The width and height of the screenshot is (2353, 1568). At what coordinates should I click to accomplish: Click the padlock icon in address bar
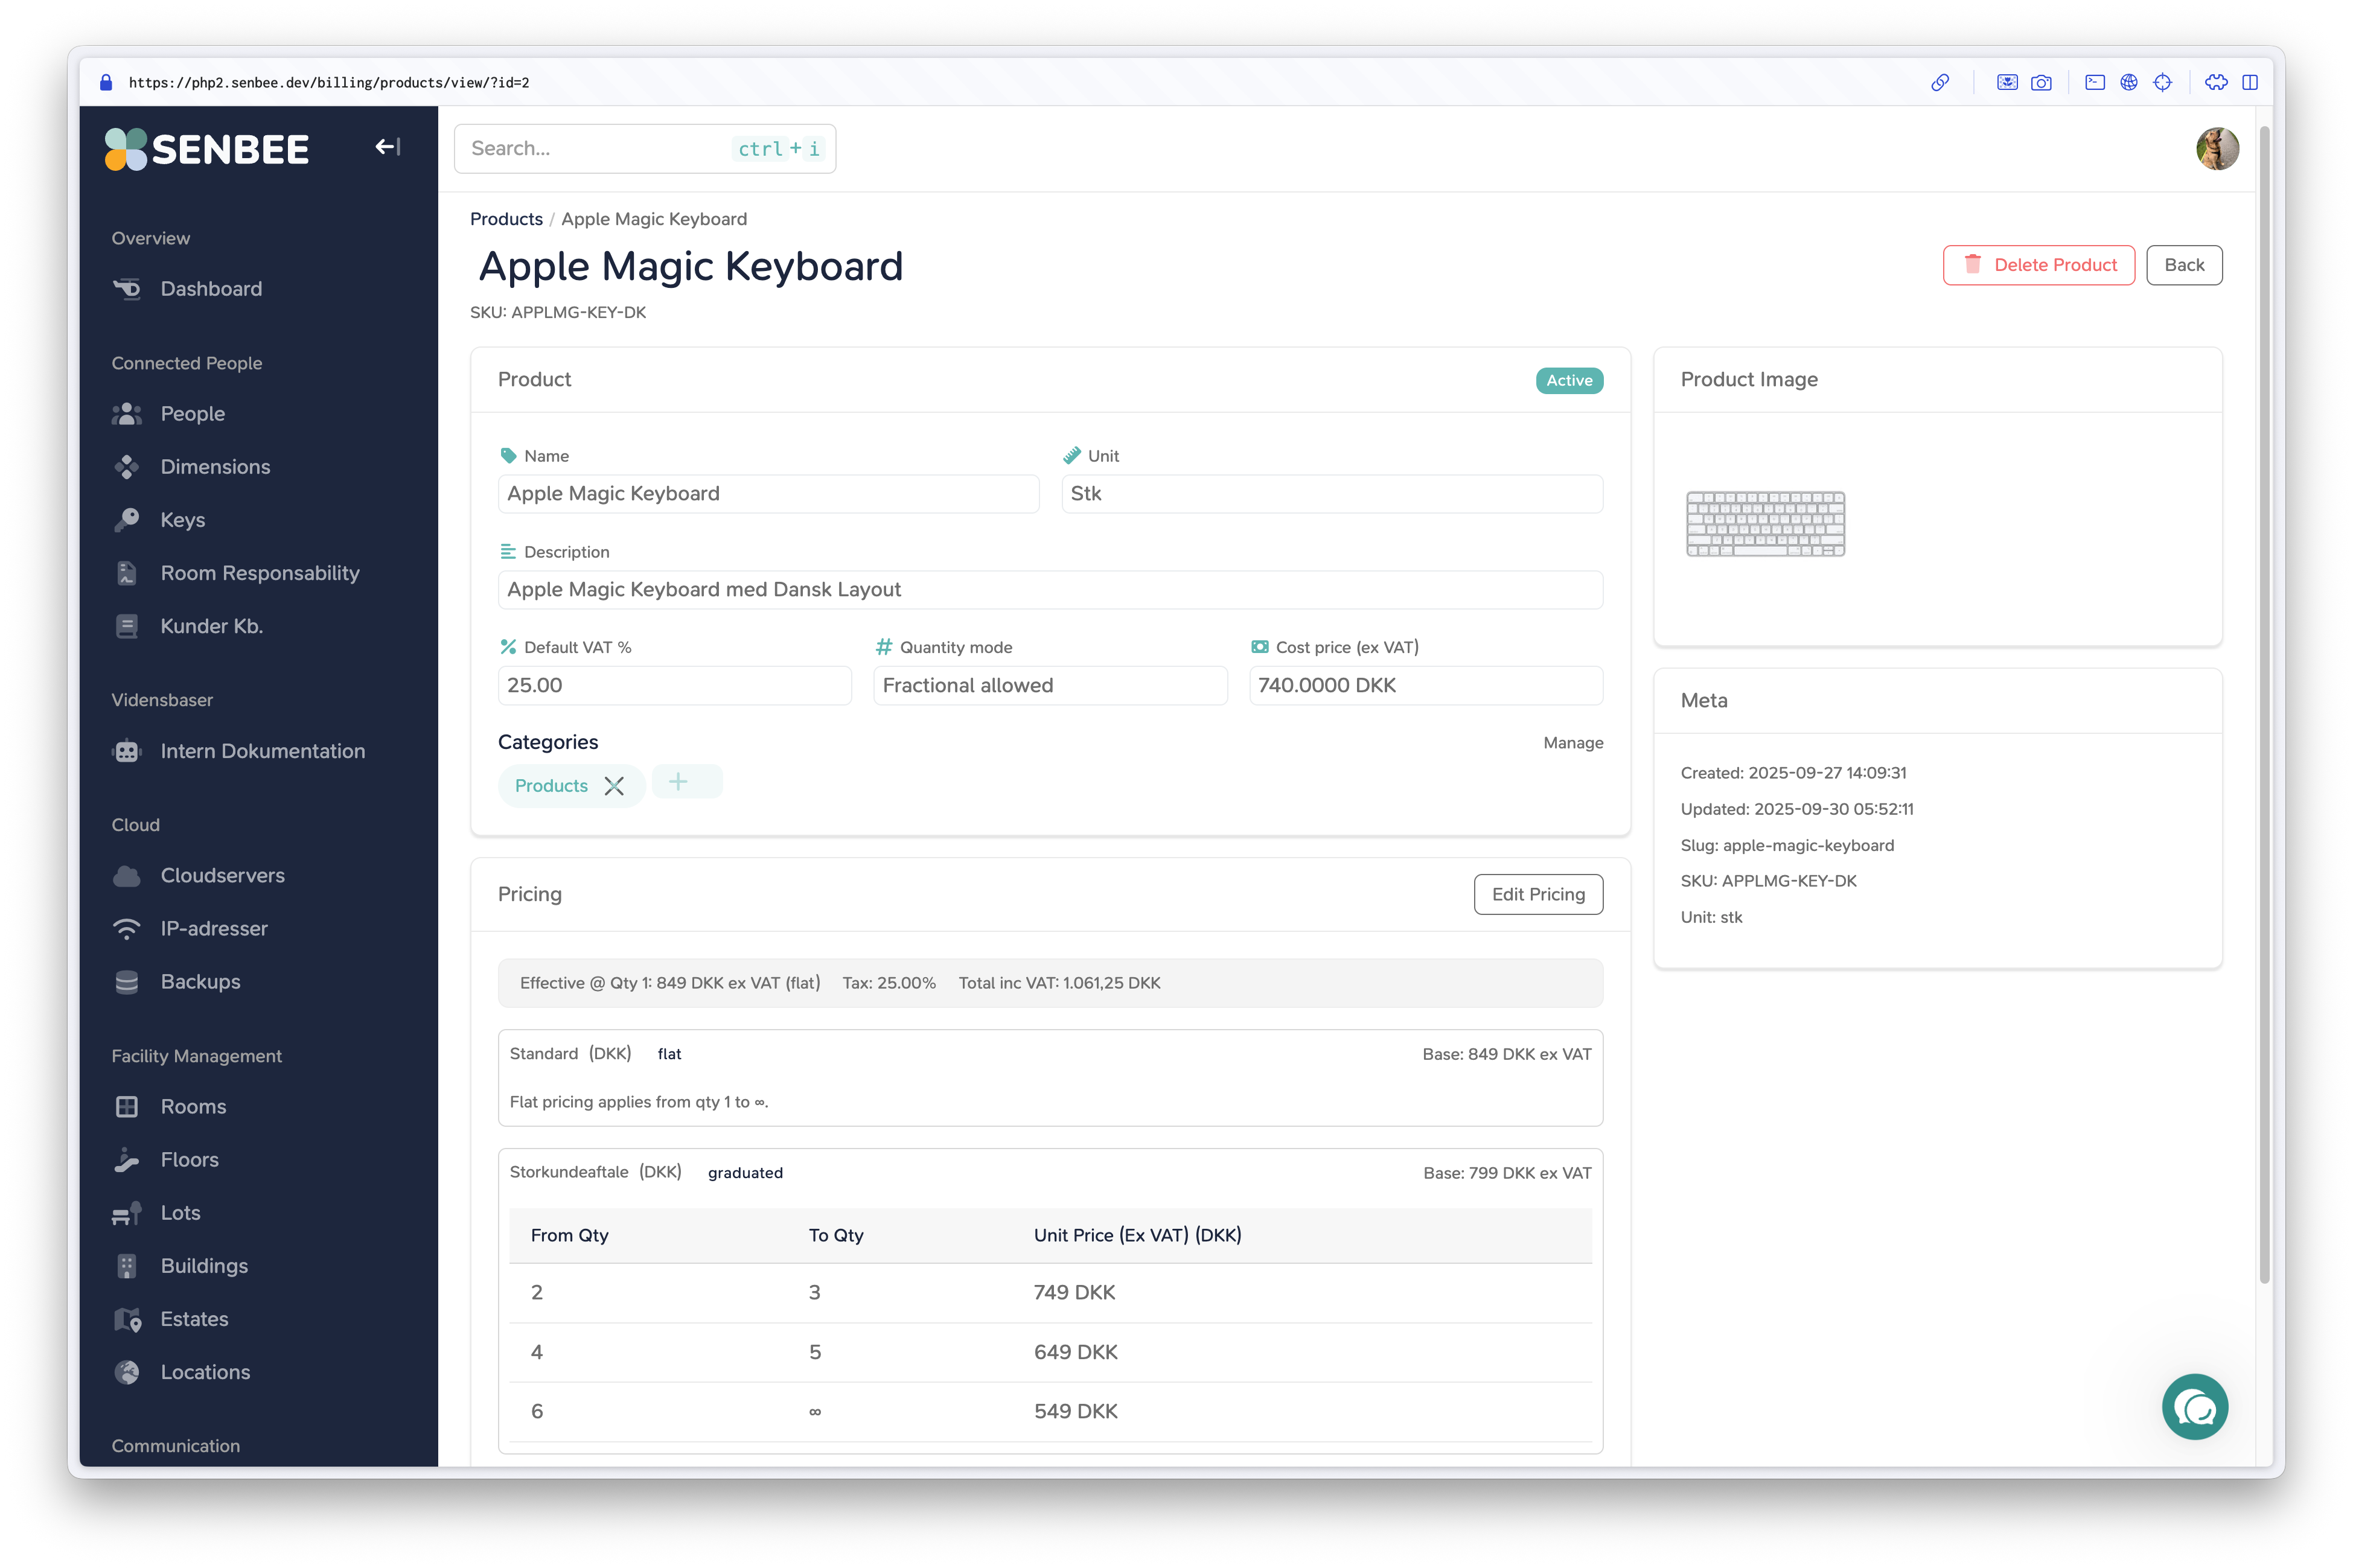point(106,83)
